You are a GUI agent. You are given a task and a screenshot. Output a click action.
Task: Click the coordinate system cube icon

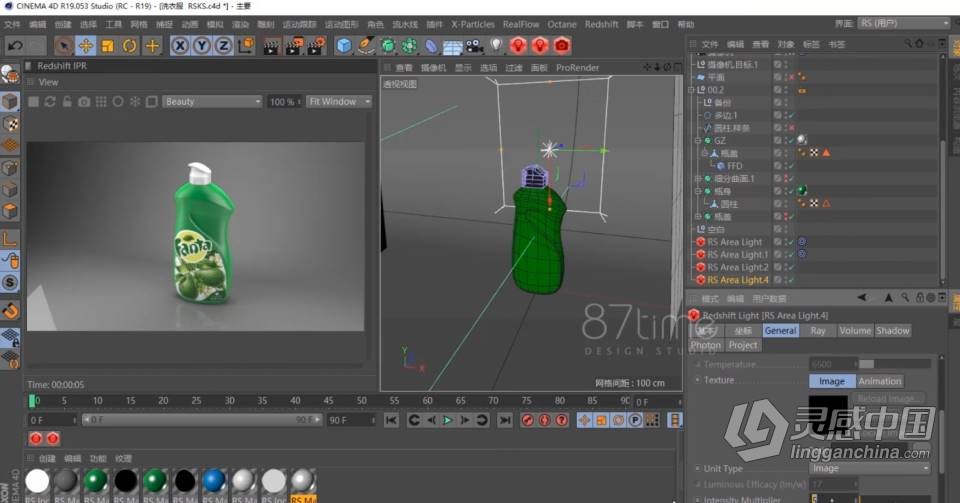click(x=246, y=45)
